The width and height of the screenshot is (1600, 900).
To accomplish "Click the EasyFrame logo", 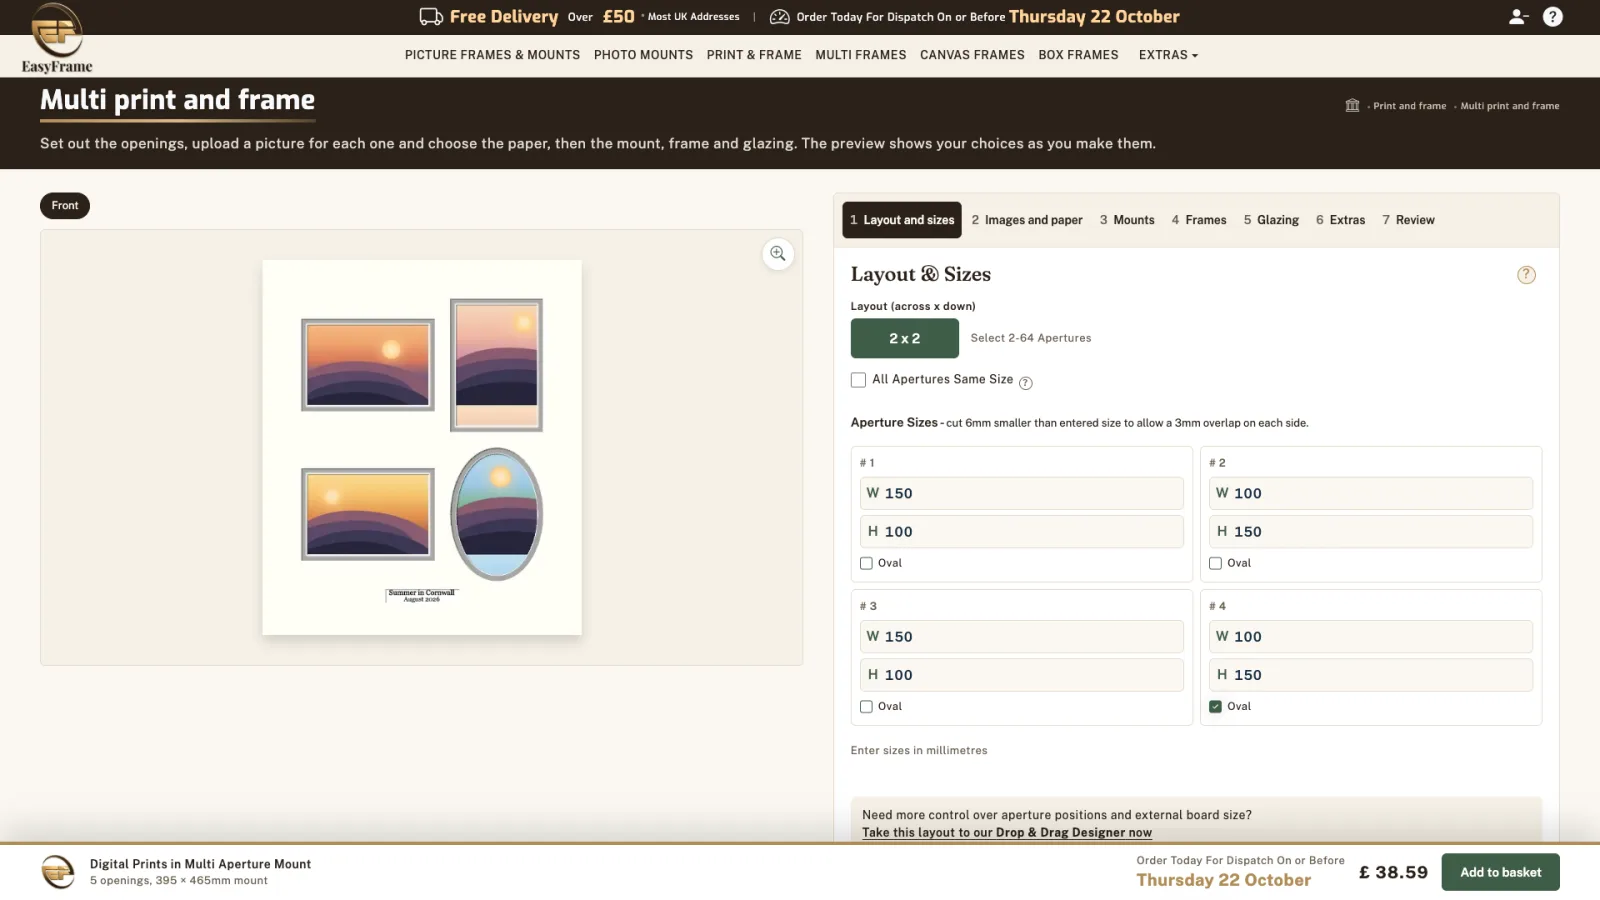I will (x=57, y=38).
